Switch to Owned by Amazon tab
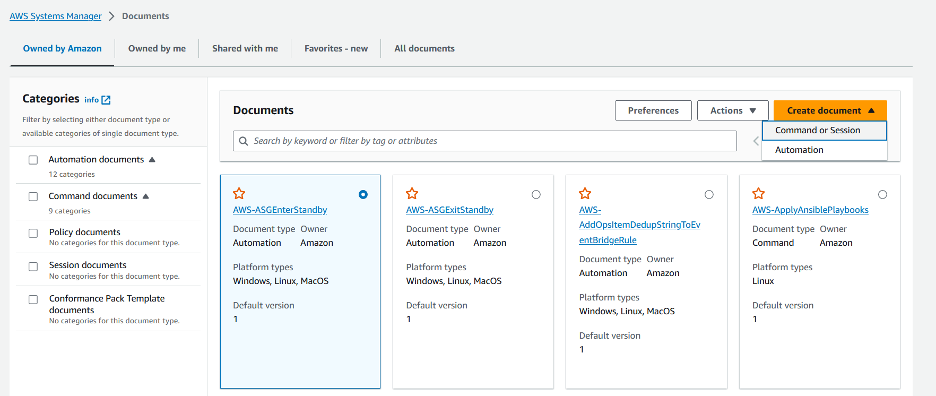 [x=62, y=49]
